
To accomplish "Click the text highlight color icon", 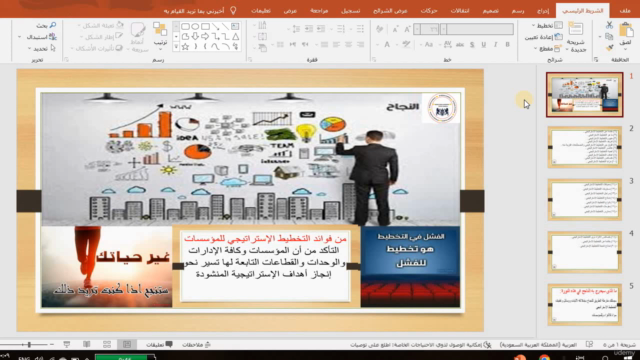I will (x=407, y=44).
